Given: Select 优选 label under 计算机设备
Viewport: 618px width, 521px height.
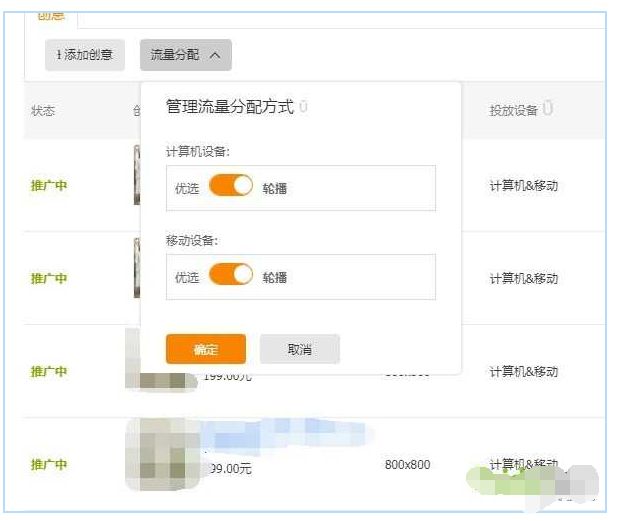Looking at the screenshot, I should click(187, 188).
